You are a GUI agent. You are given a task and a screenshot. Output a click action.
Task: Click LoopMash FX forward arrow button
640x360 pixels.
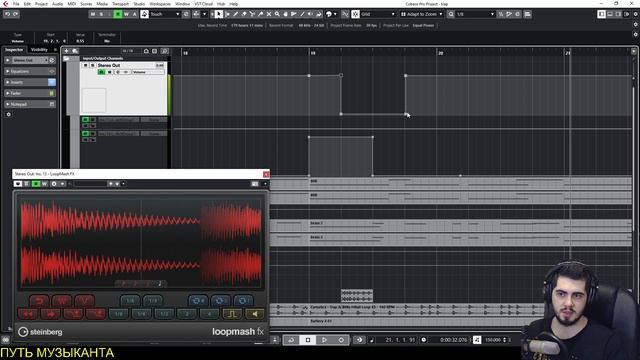pos(51,314)
